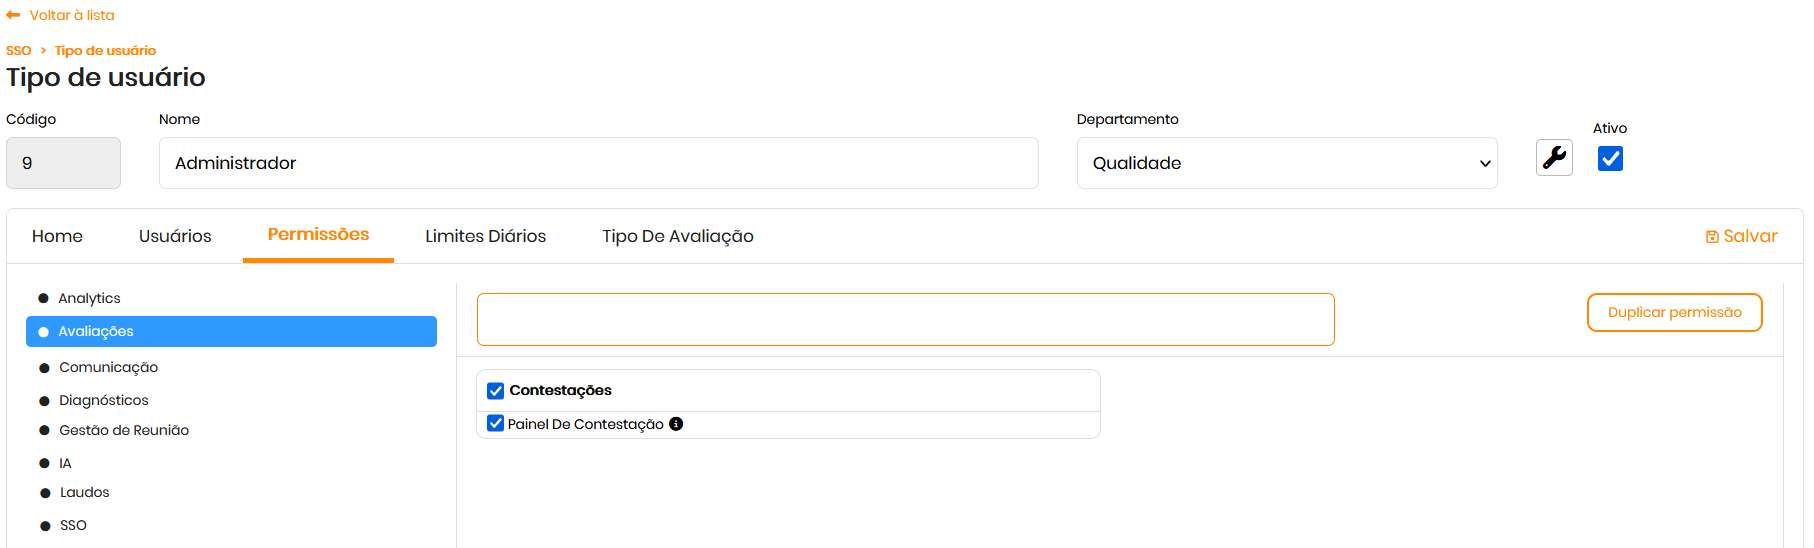This screenshot has width=1814, height=548.
Task: Switch to the Usuários tab
Action: (x=175, y=236)
